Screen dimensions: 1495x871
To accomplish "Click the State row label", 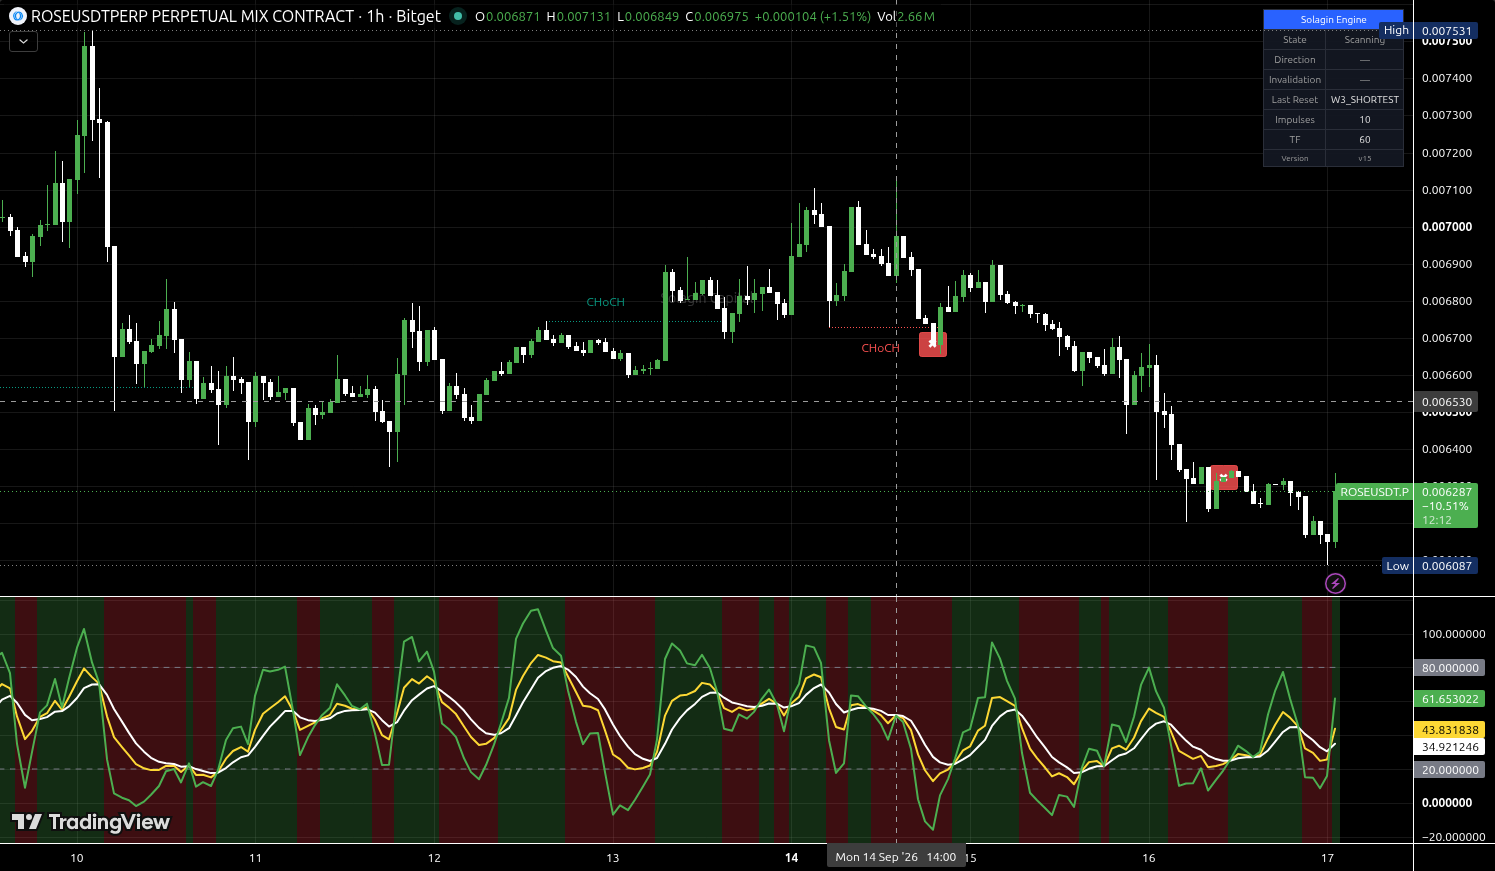I will coord(1295,40).
